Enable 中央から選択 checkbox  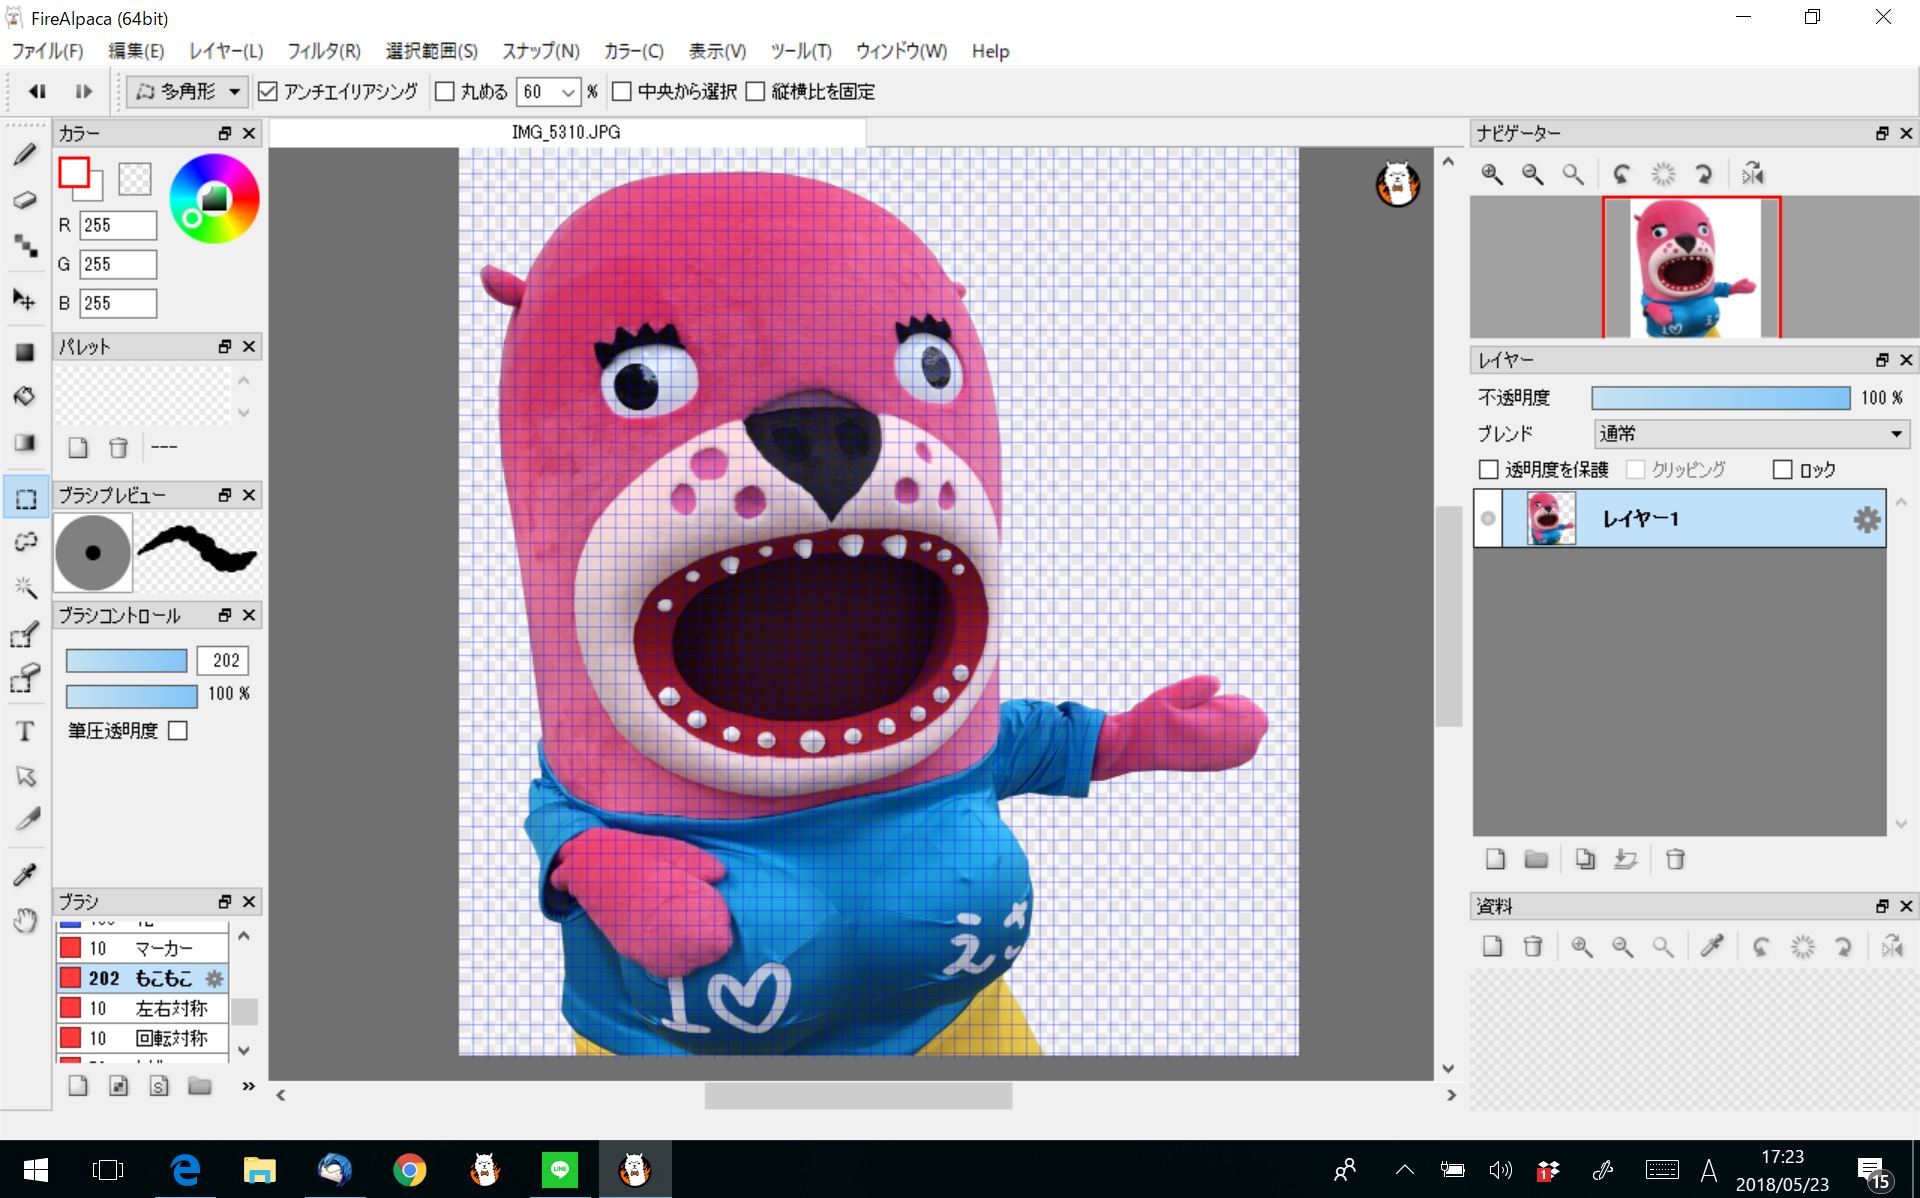coord(621,92)
